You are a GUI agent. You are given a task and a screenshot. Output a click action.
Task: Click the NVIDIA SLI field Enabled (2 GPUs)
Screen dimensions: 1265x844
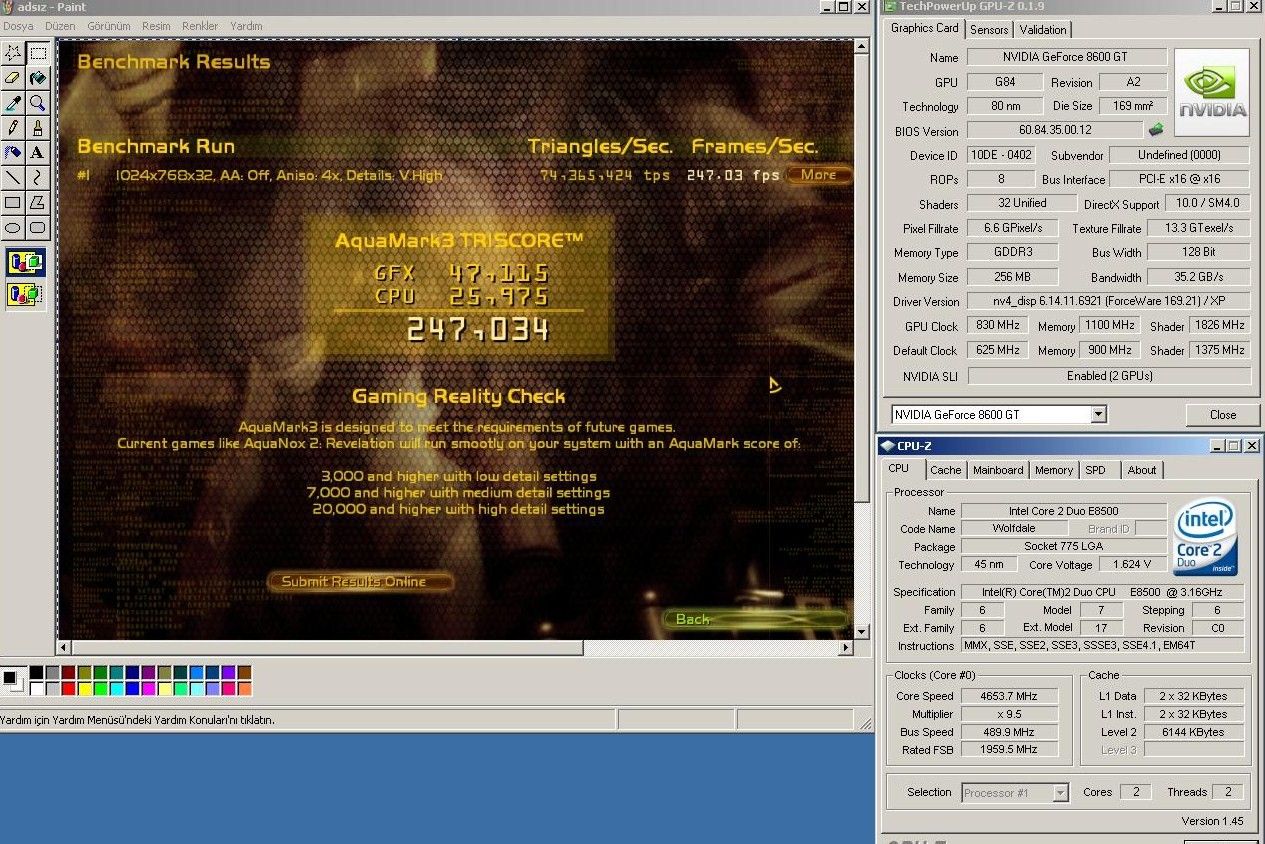click(1109, 376)
